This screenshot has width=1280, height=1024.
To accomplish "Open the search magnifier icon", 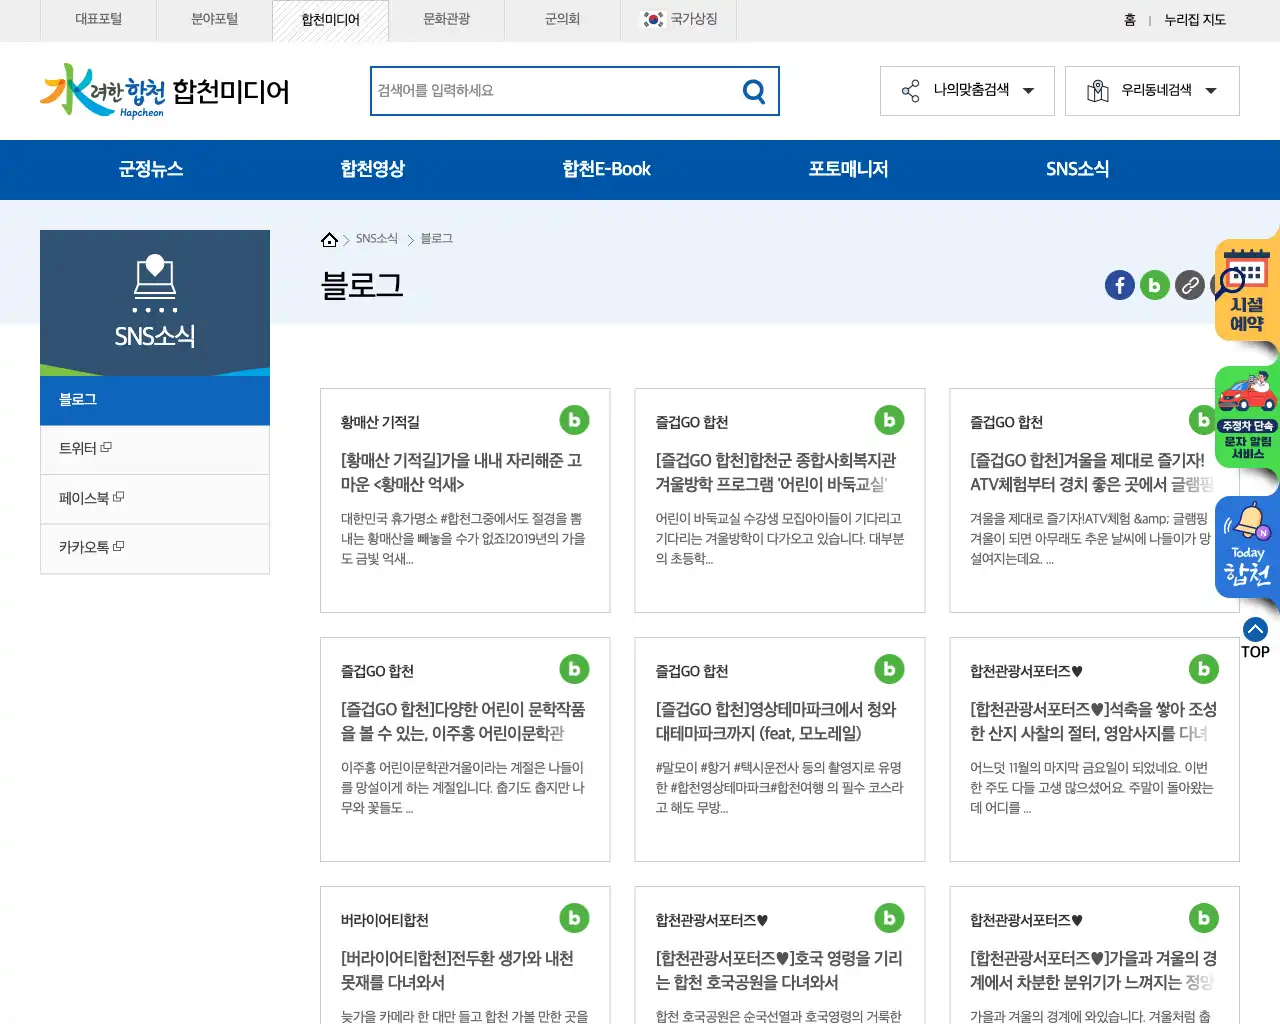I will click(753, 90).
